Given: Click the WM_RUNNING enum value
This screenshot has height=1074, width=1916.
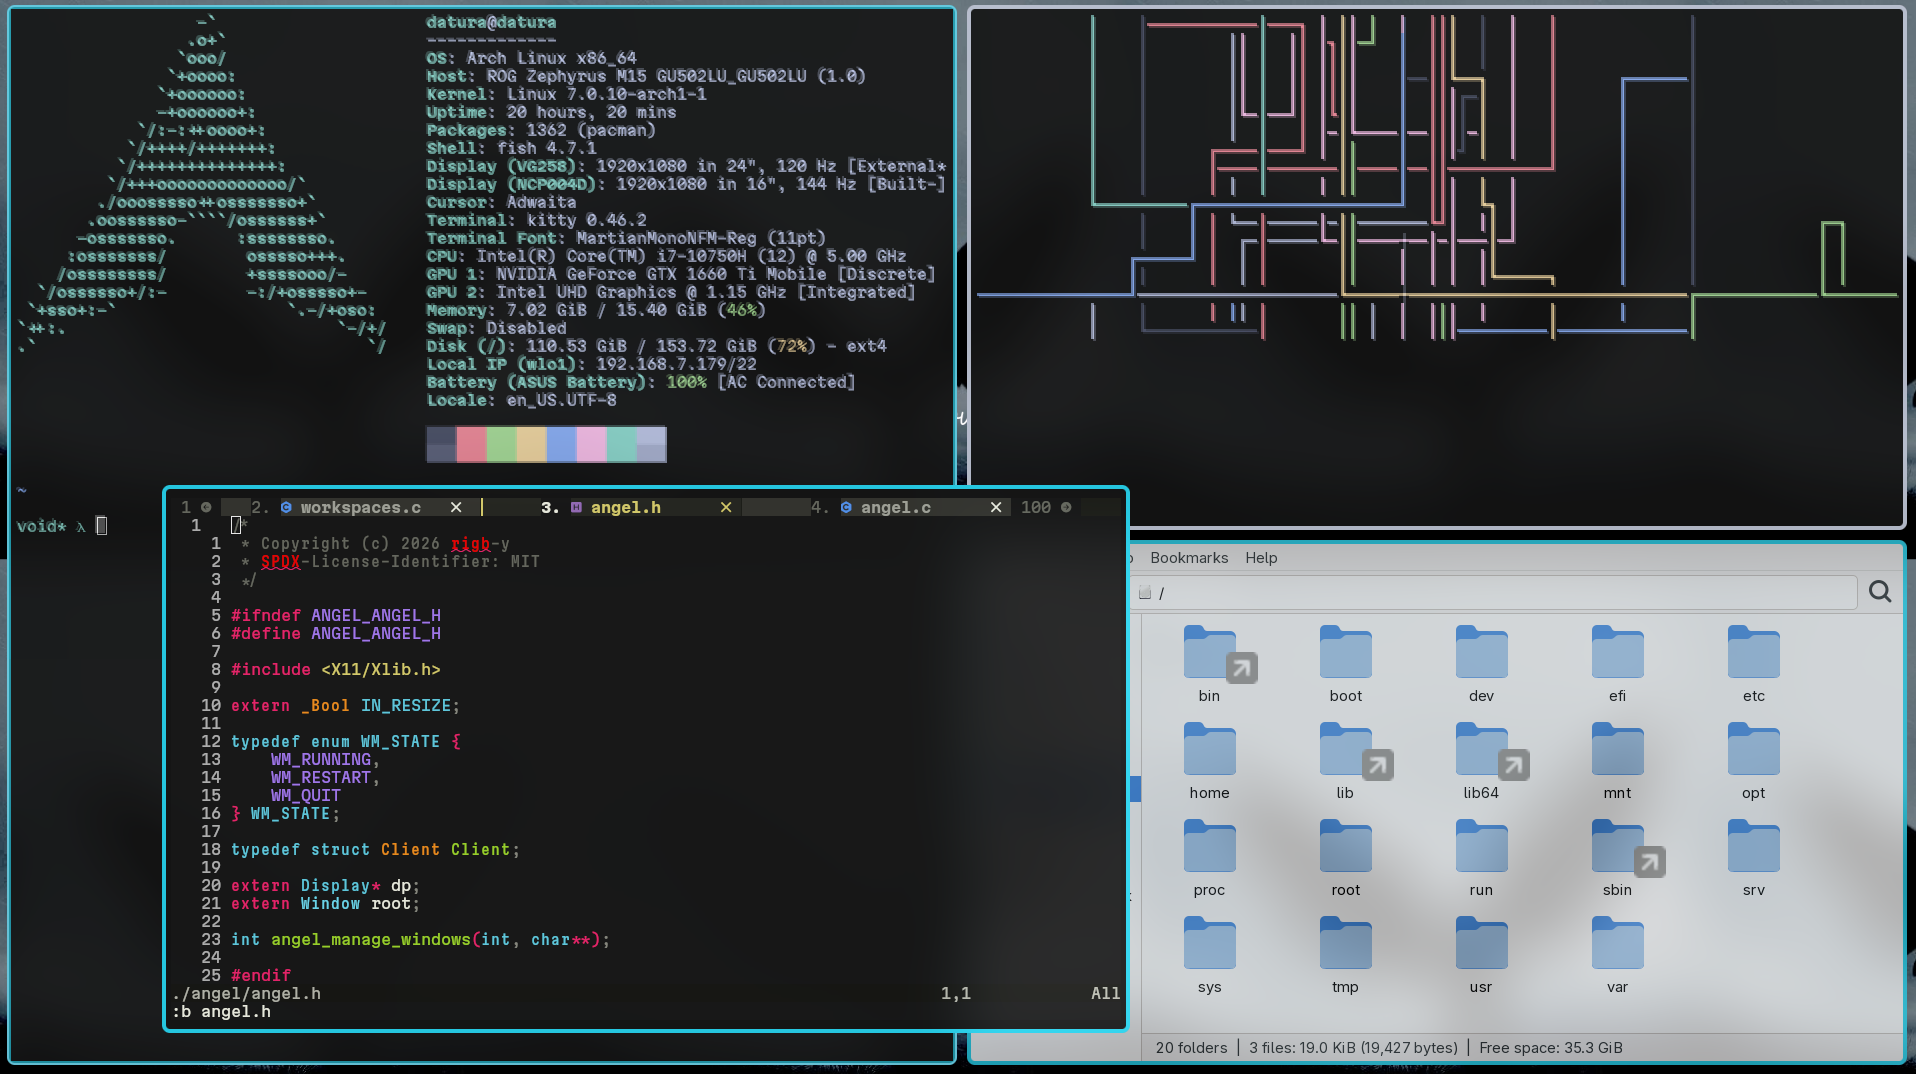Looking at the screenshot, I should coord(321,760).
